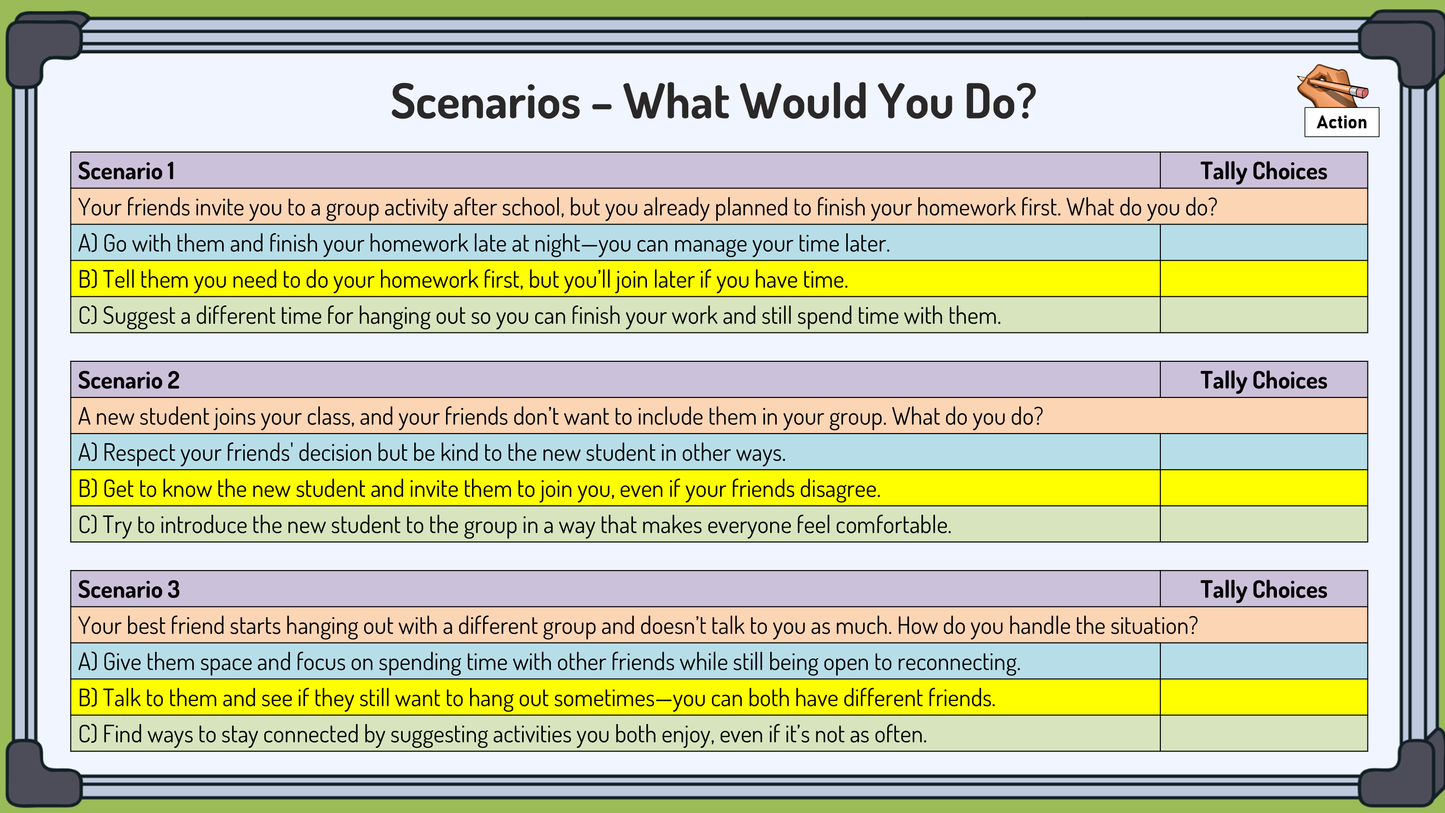Viewport: 1445px width, 813px height.
Task: Choose option A 'Give them space' in Scenario 3
Action: click(548, 662)
